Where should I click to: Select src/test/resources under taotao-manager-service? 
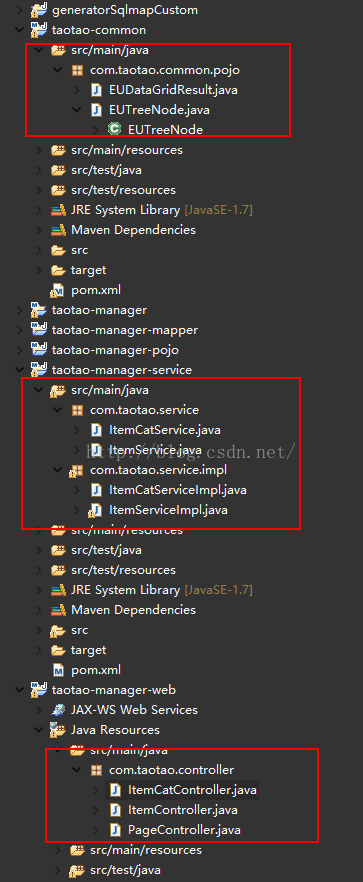(x=123, y=570)
